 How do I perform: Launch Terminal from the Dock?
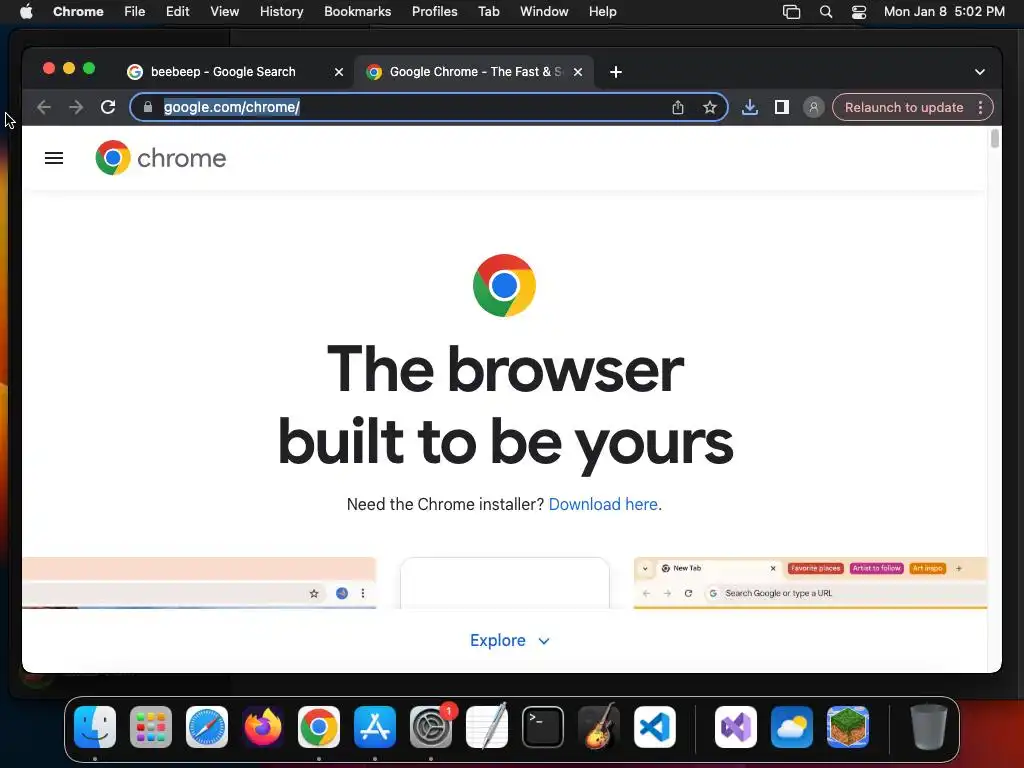(x=543, y=727)
